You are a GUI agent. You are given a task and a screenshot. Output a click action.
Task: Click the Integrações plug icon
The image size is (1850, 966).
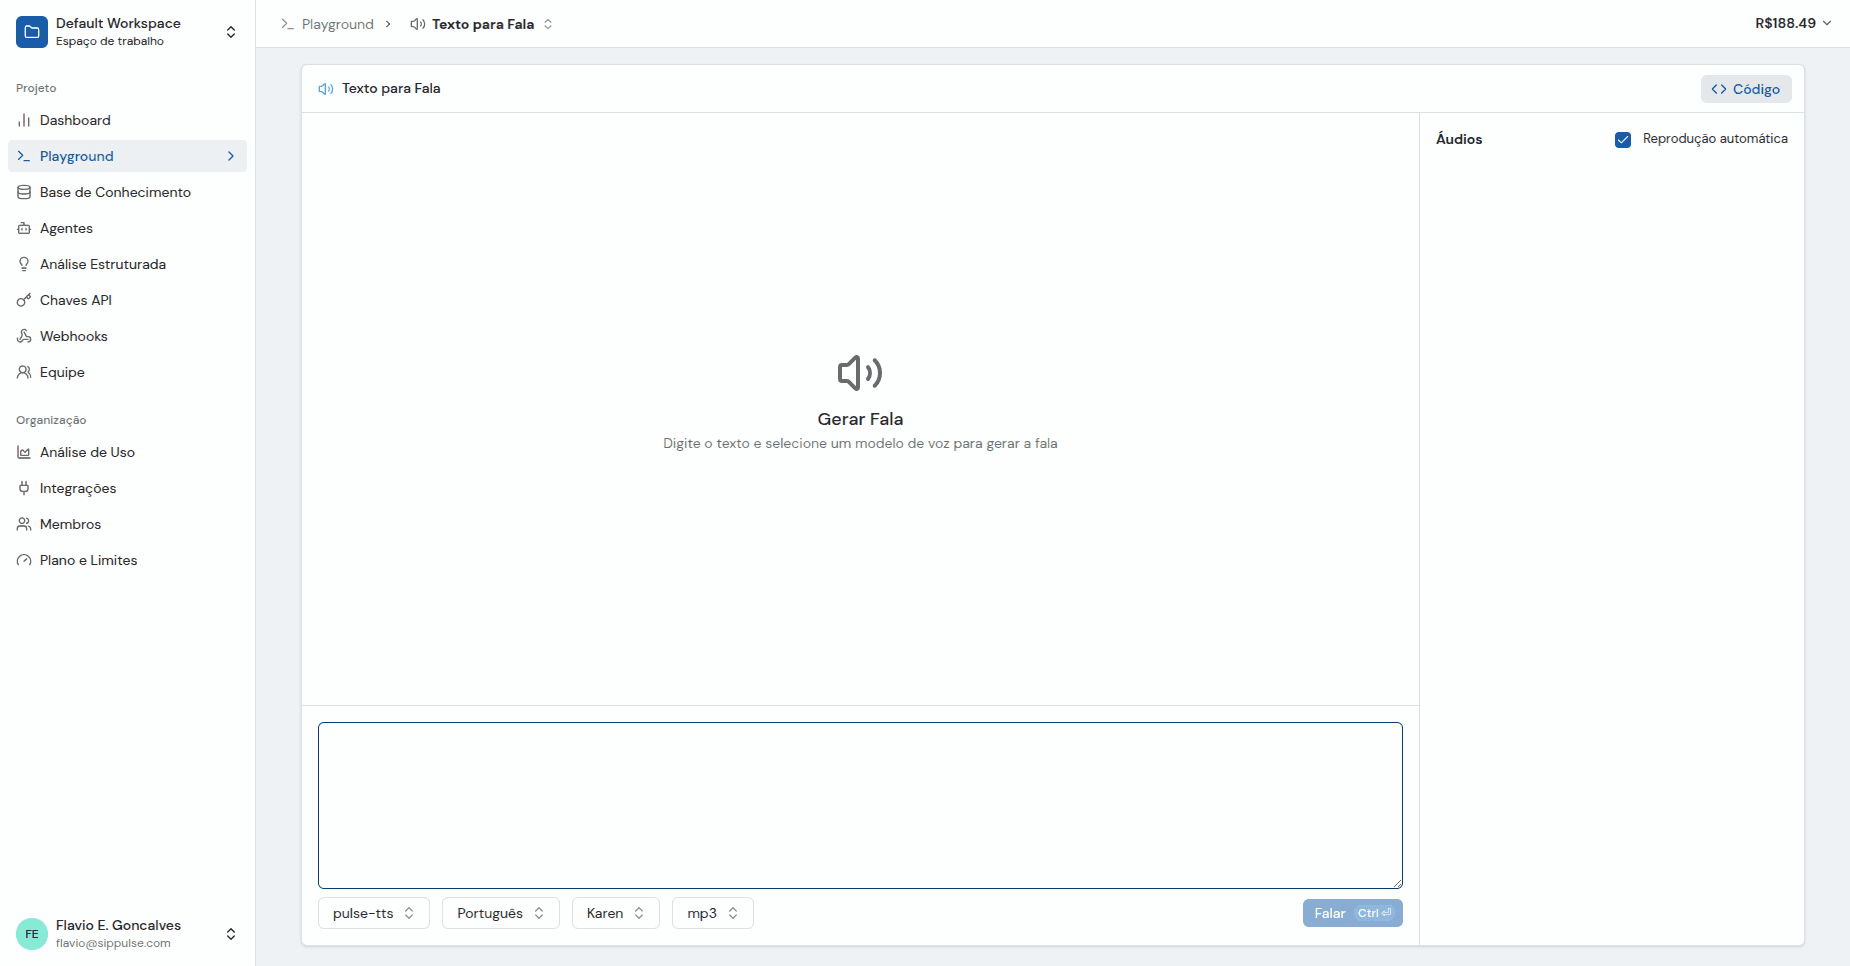[24, 488]
